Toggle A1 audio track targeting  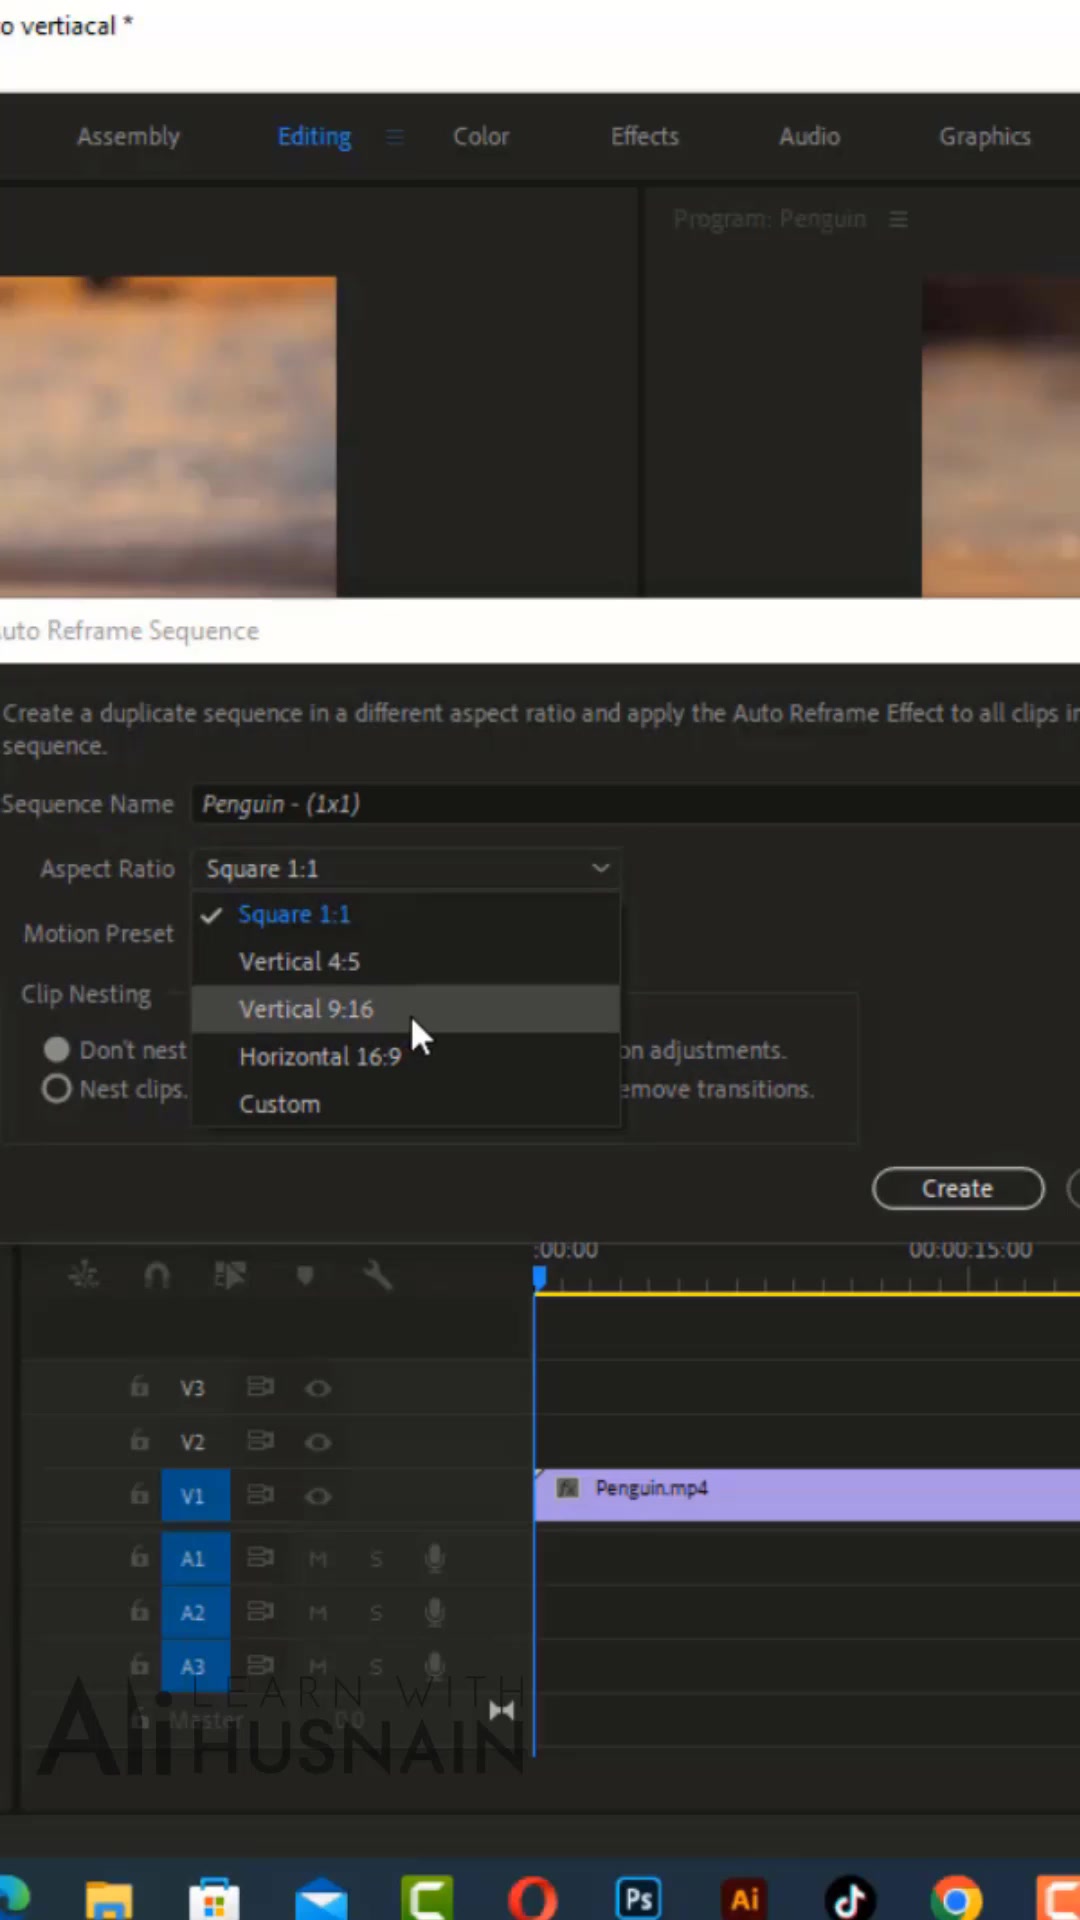click(195, 1558)
